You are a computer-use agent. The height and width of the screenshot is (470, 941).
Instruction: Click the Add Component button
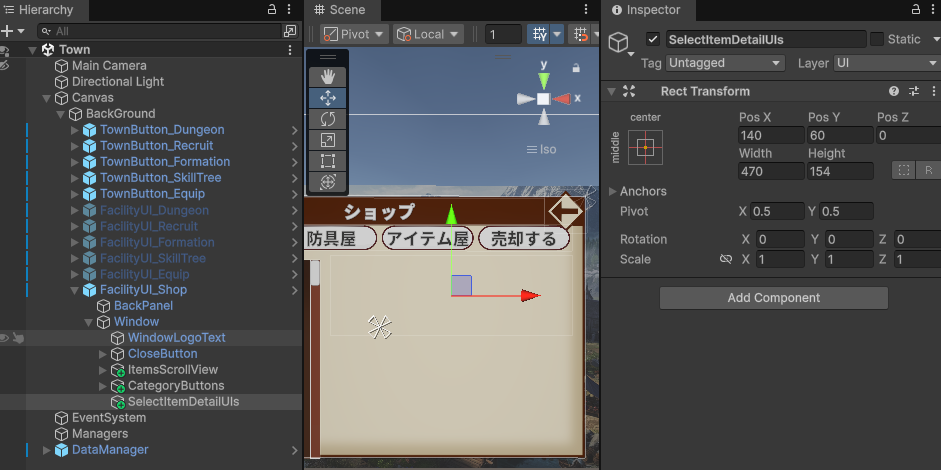click(773, 298)
